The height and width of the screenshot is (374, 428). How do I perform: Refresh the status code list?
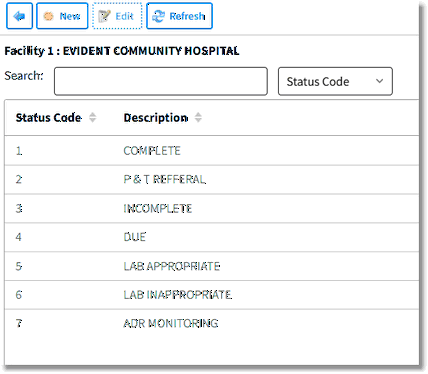pos(179,16)
